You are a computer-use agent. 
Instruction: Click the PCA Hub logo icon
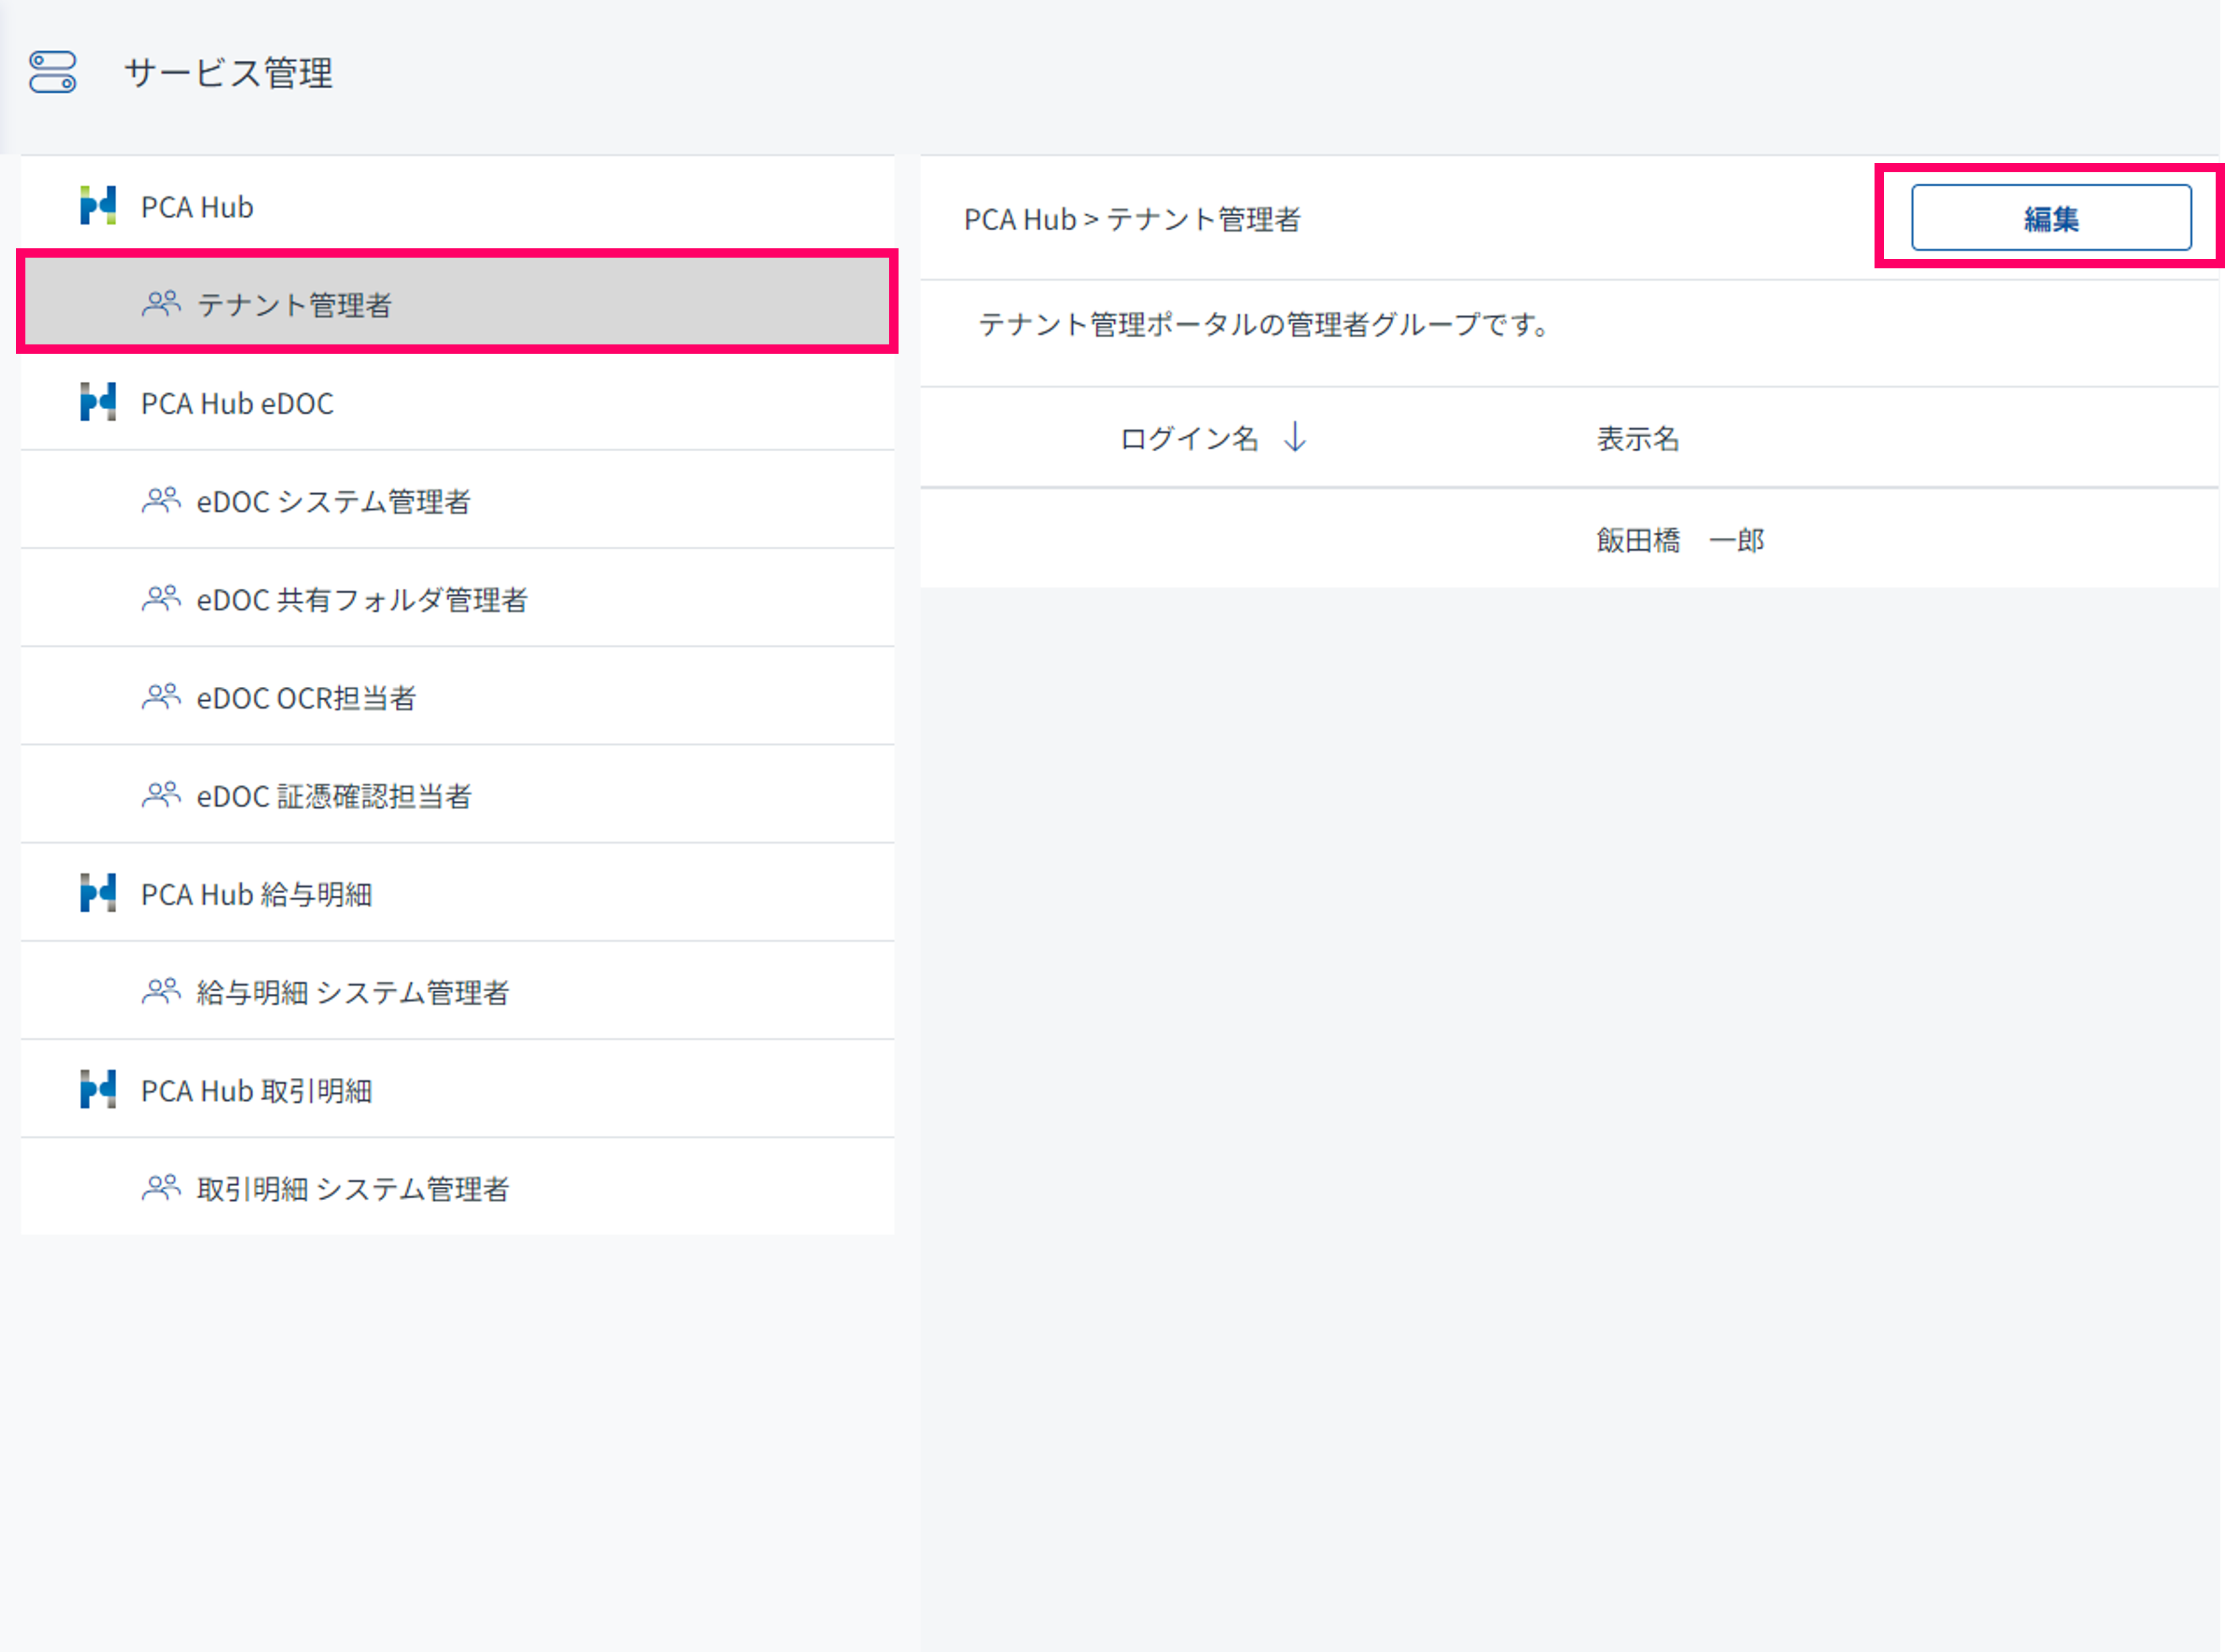(x=98, y=206)
